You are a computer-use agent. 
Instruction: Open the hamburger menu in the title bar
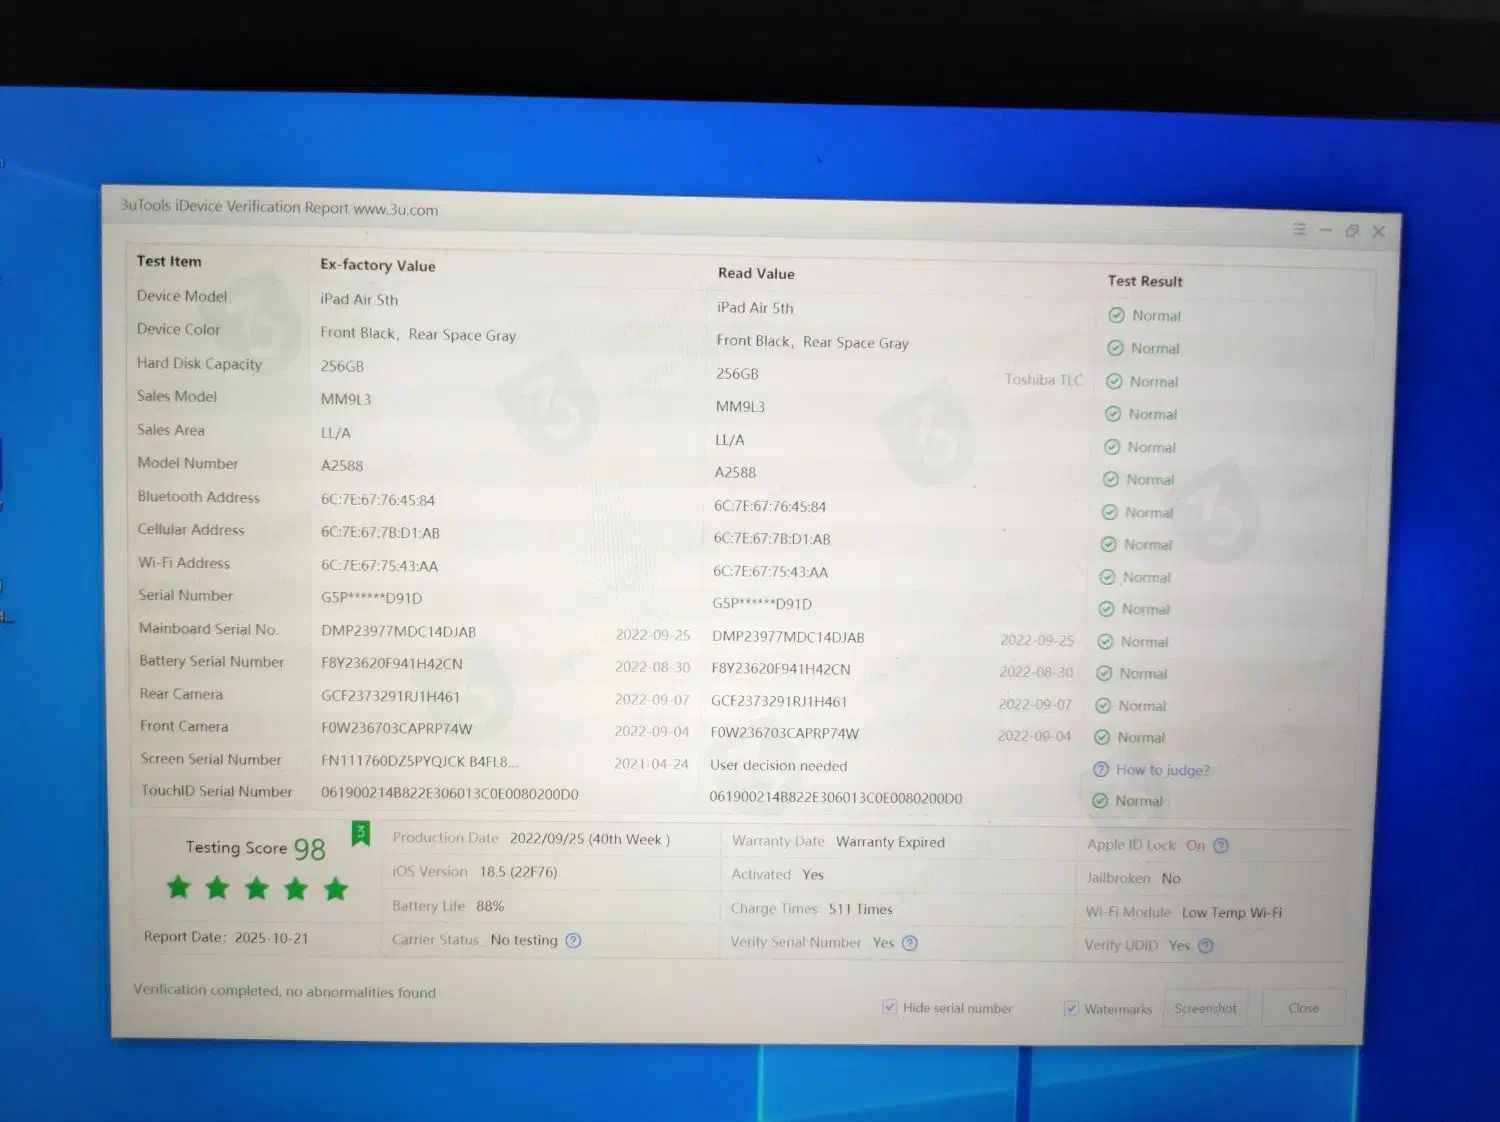[1299, 229]
